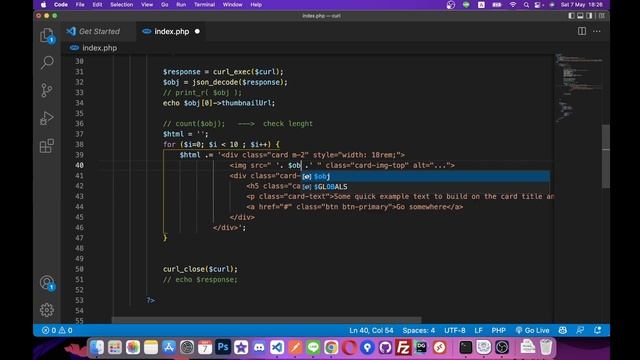Toggle the secondary side bar layout button
This screenshot has height=360, width=640.
589,16
